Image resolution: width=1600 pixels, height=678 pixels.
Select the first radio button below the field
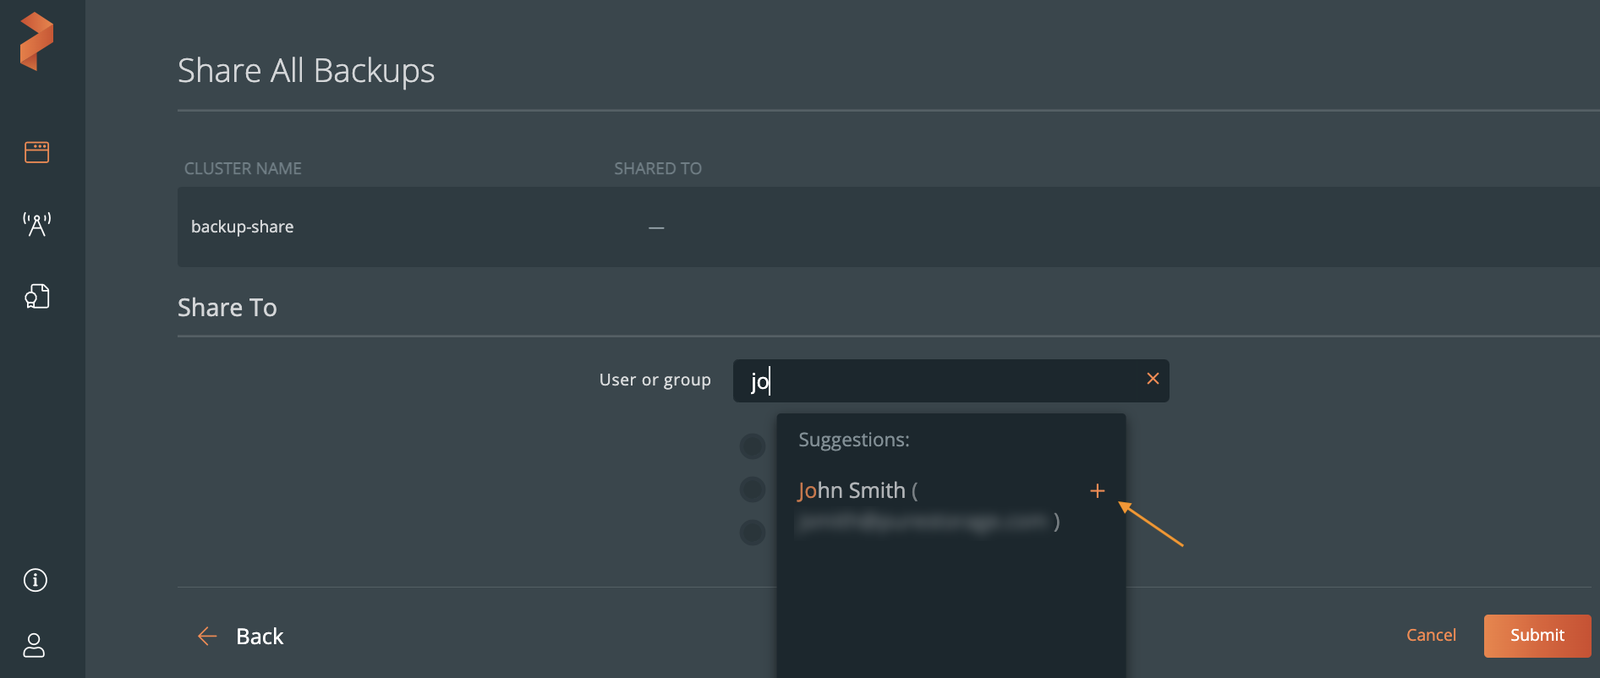tap(752, 446)
